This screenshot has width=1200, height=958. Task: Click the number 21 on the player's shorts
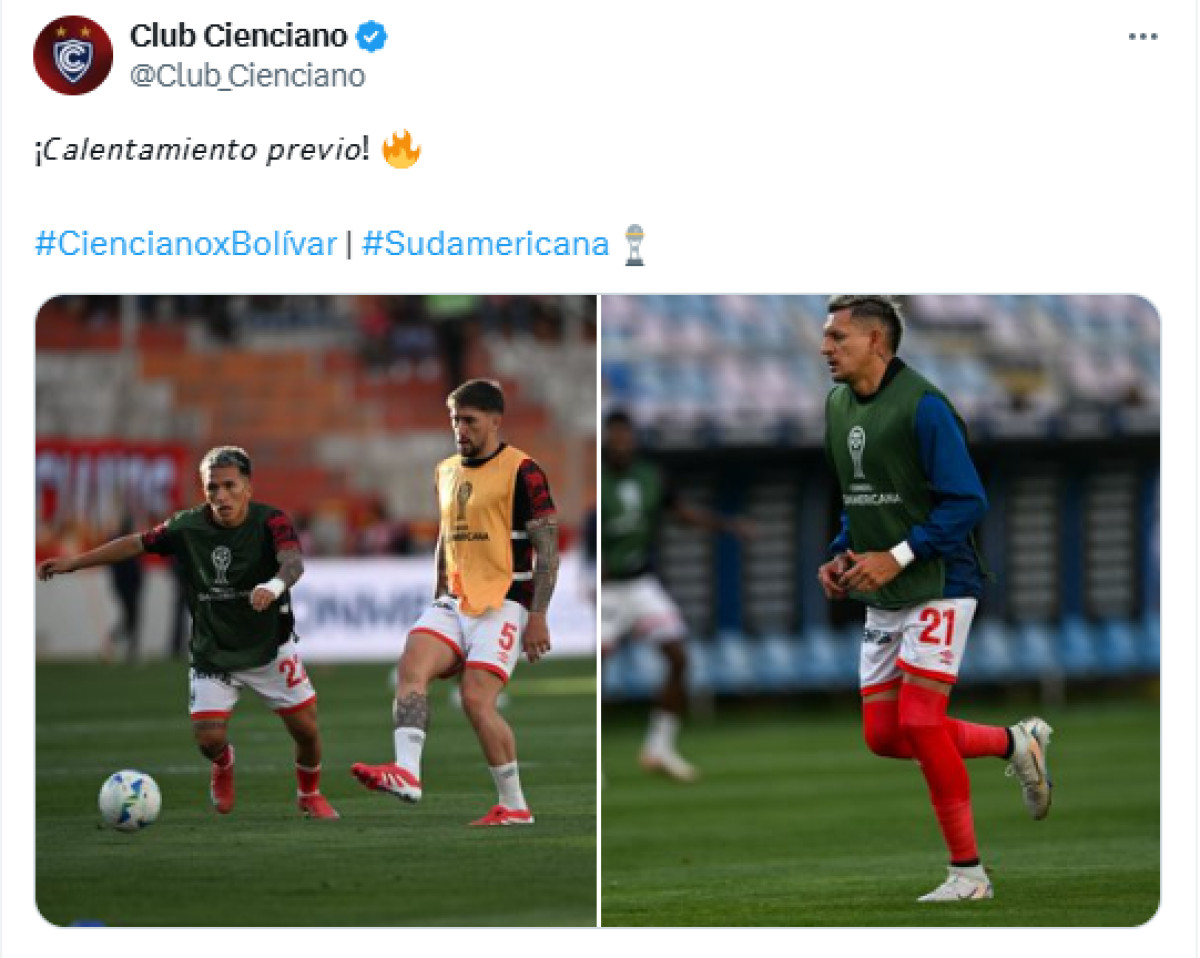937,628
